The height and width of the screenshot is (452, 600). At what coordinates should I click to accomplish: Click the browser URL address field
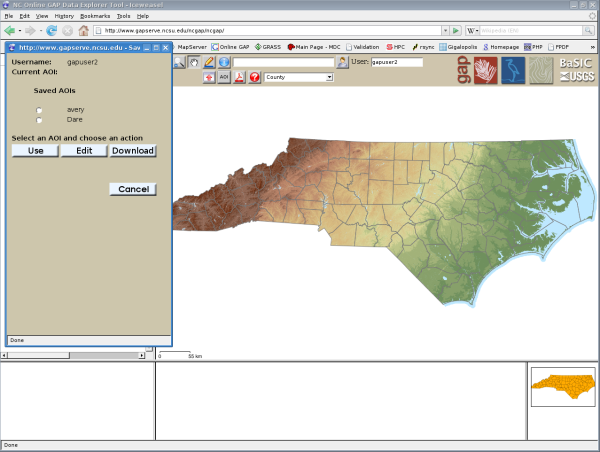(268, 30)
